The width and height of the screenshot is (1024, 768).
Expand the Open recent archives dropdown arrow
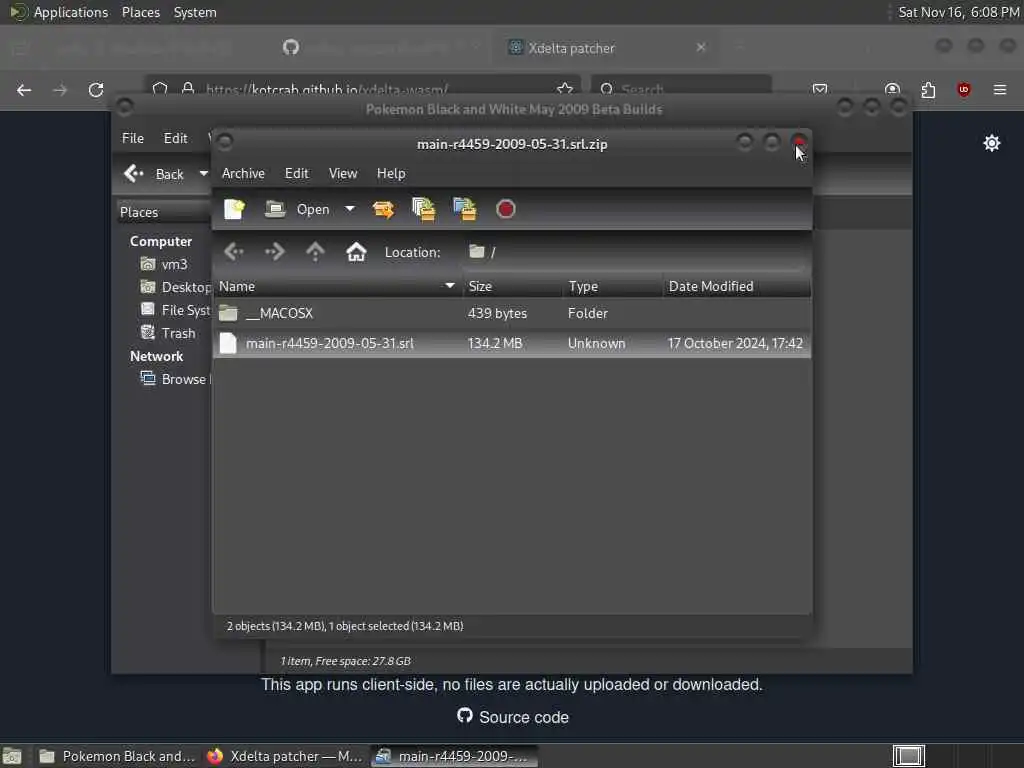point(350,209)
